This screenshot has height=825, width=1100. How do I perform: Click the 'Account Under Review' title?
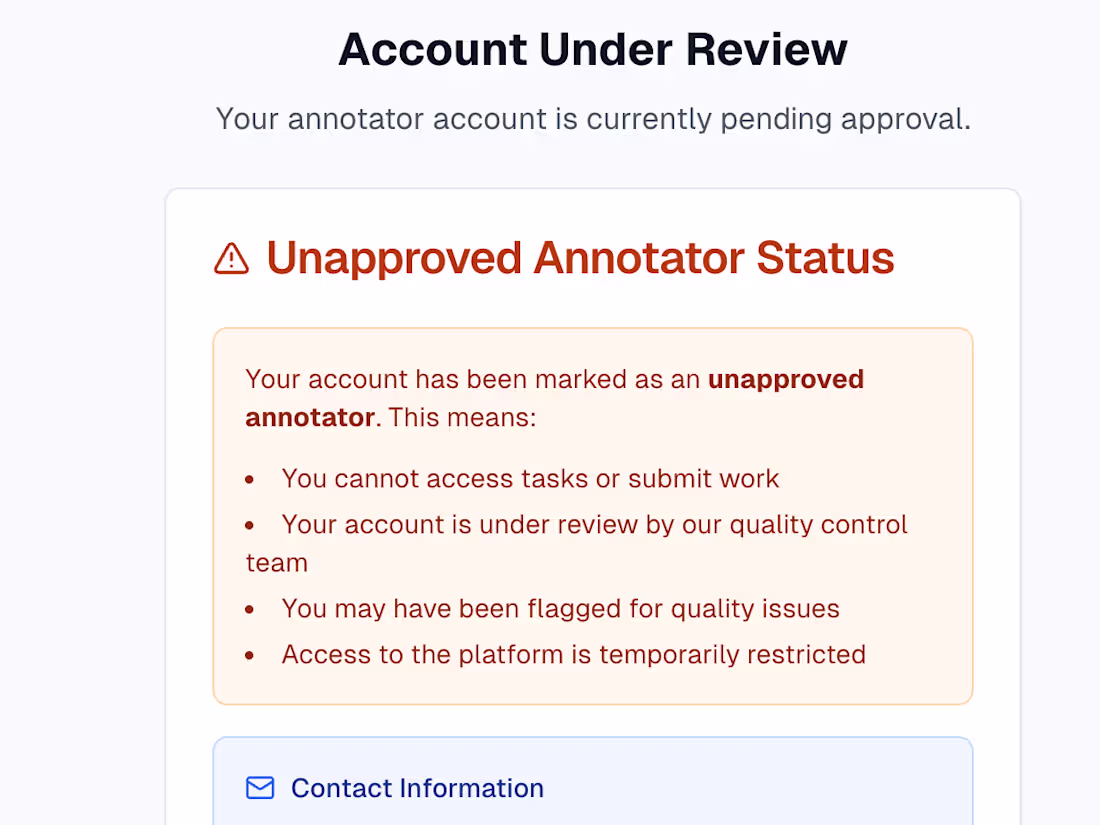(x=592, y=49)
